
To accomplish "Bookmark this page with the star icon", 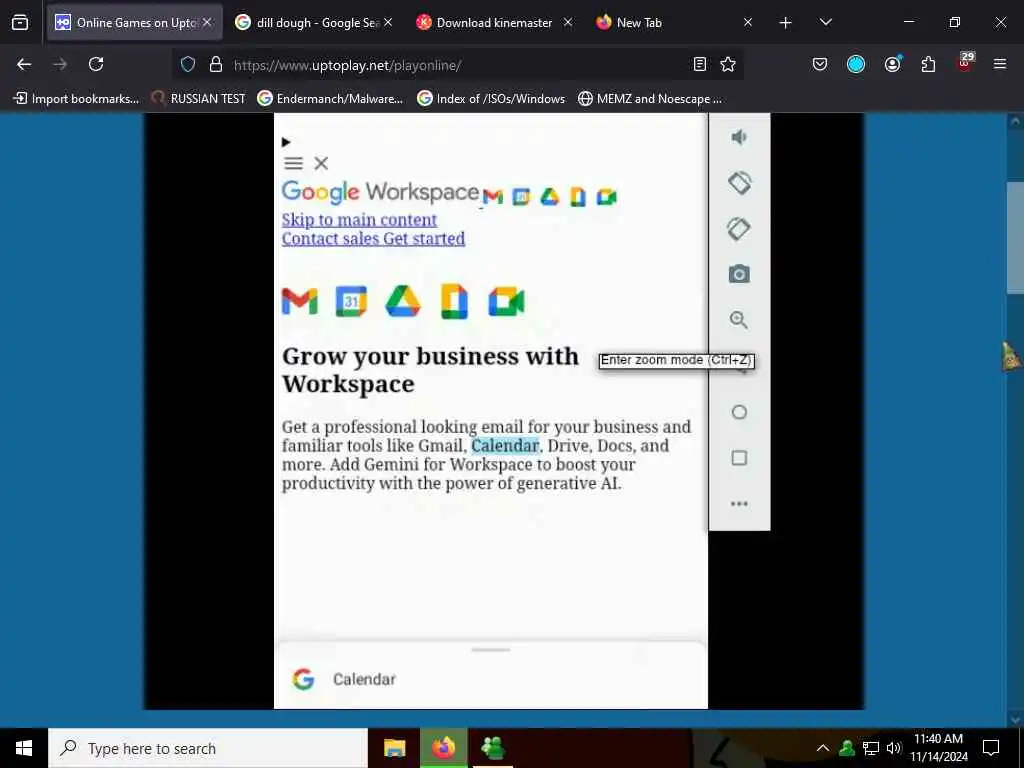I will click(728, 64).
